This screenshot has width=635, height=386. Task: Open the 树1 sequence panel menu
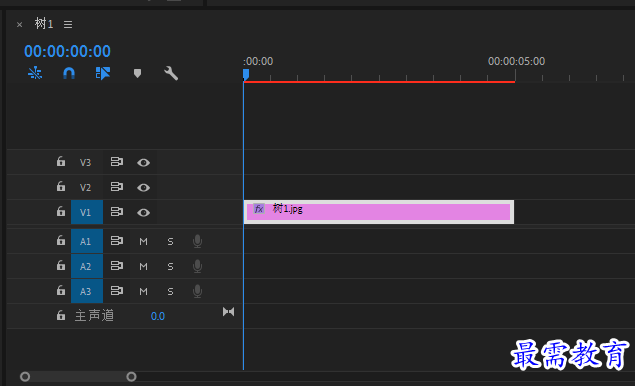68,24
